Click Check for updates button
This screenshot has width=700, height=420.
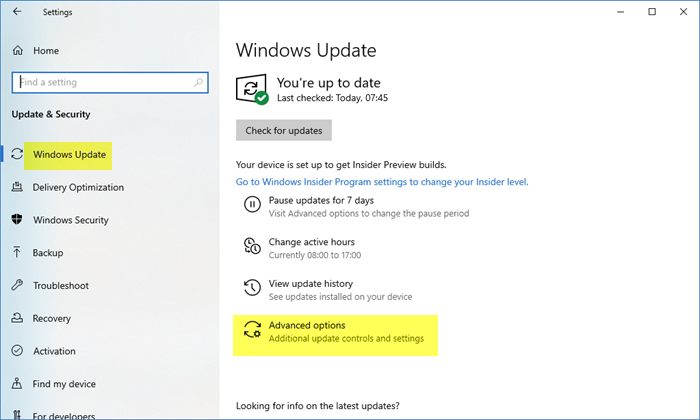pyautogui.click(x=283, y=130)
